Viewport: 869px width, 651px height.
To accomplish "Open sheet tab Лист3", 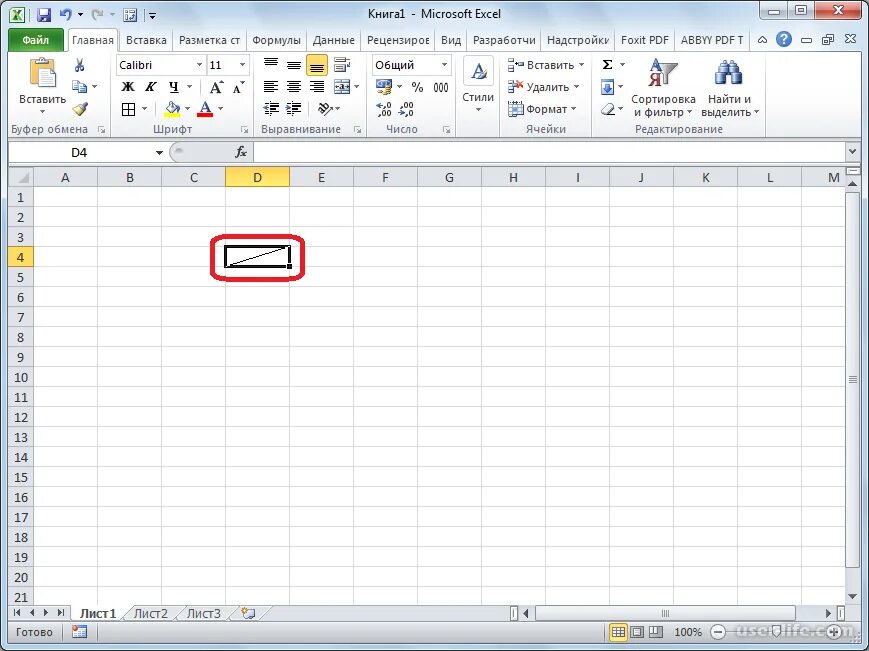I will (203, 613).
